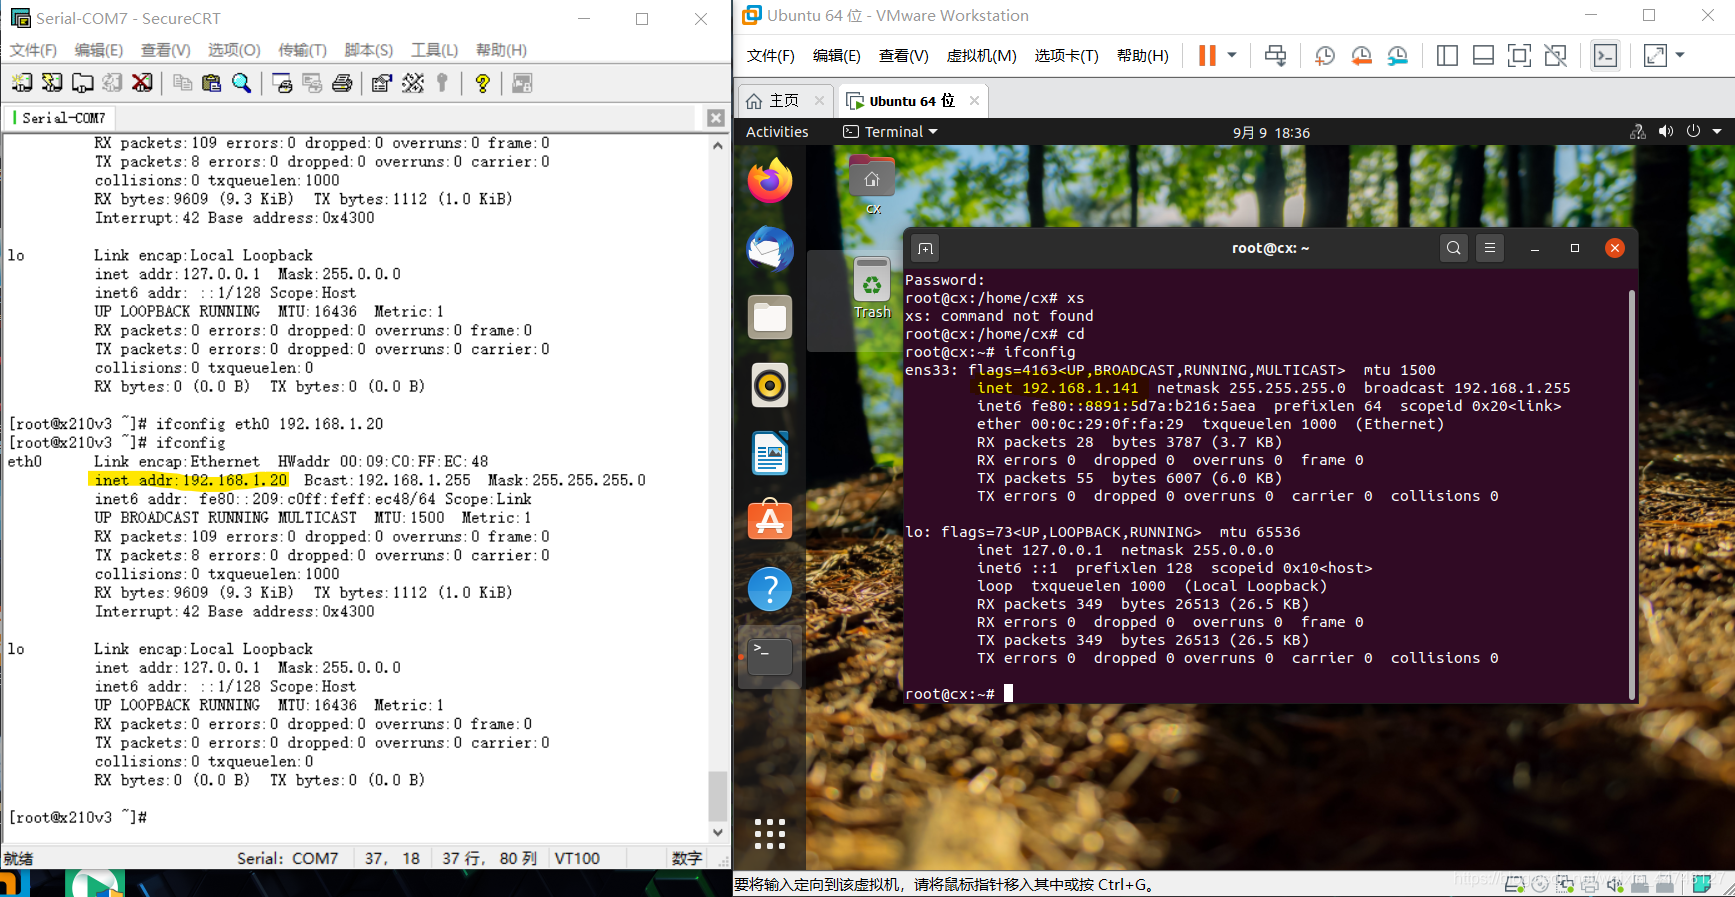
Task: Open the 9月9 18:36 clock menu
Action: (x=1271, y=132)
